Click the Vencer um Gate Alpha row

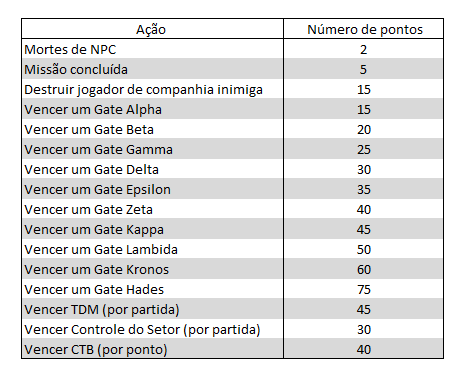232,109
